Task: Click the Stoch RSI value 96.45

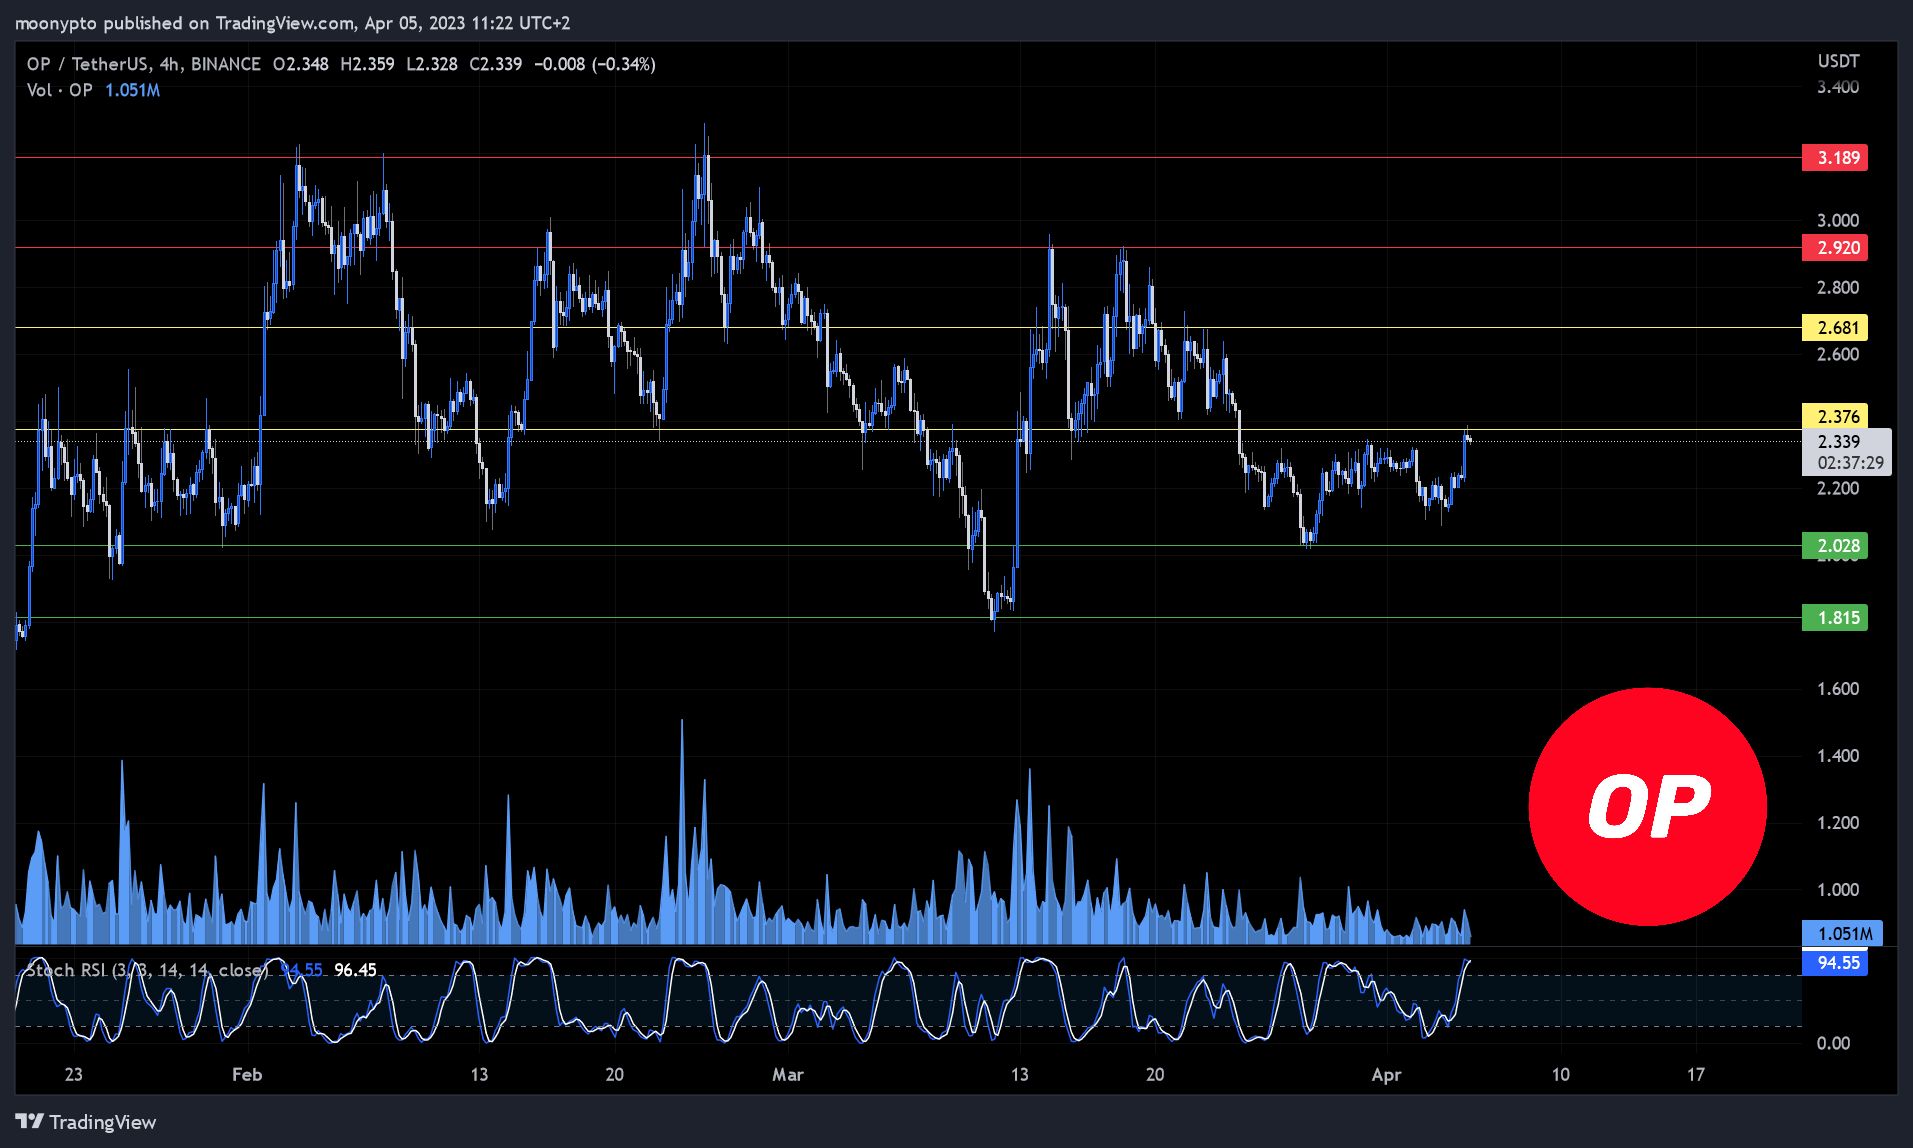Action: 355,970
